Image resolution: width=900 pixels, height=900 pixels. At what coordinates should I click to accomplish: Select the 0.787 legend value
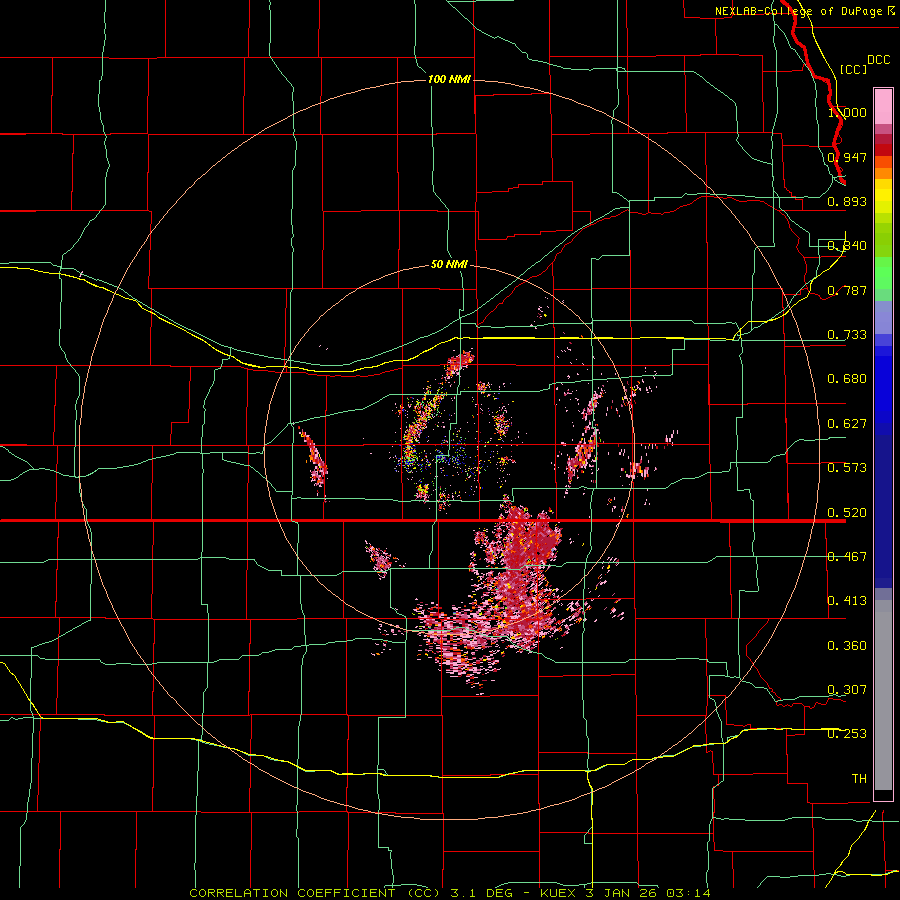click(847, 290)
